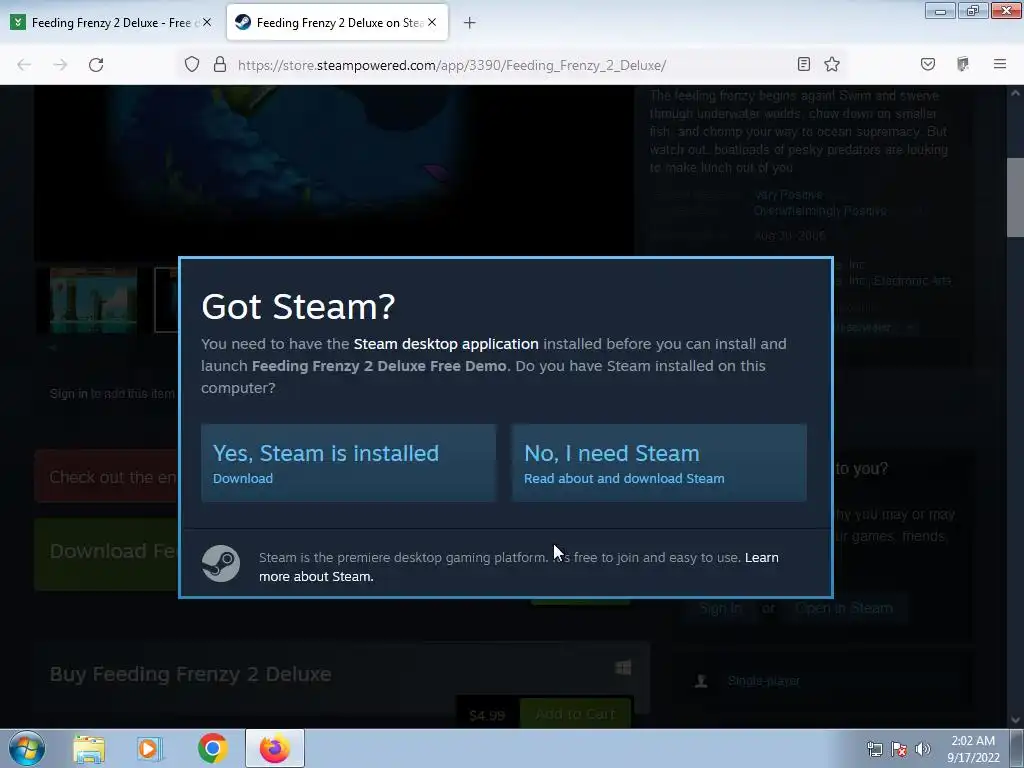Click the 'Got Steam?' dialog heading

(x=298, y=306)
